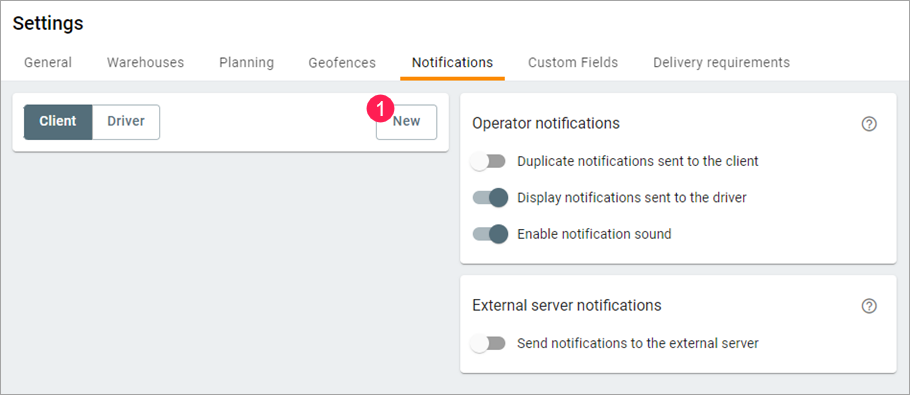Open help for External server notifications
Image resolution: width=910 pixels, height=395 pixels.
tap(869, 306)
